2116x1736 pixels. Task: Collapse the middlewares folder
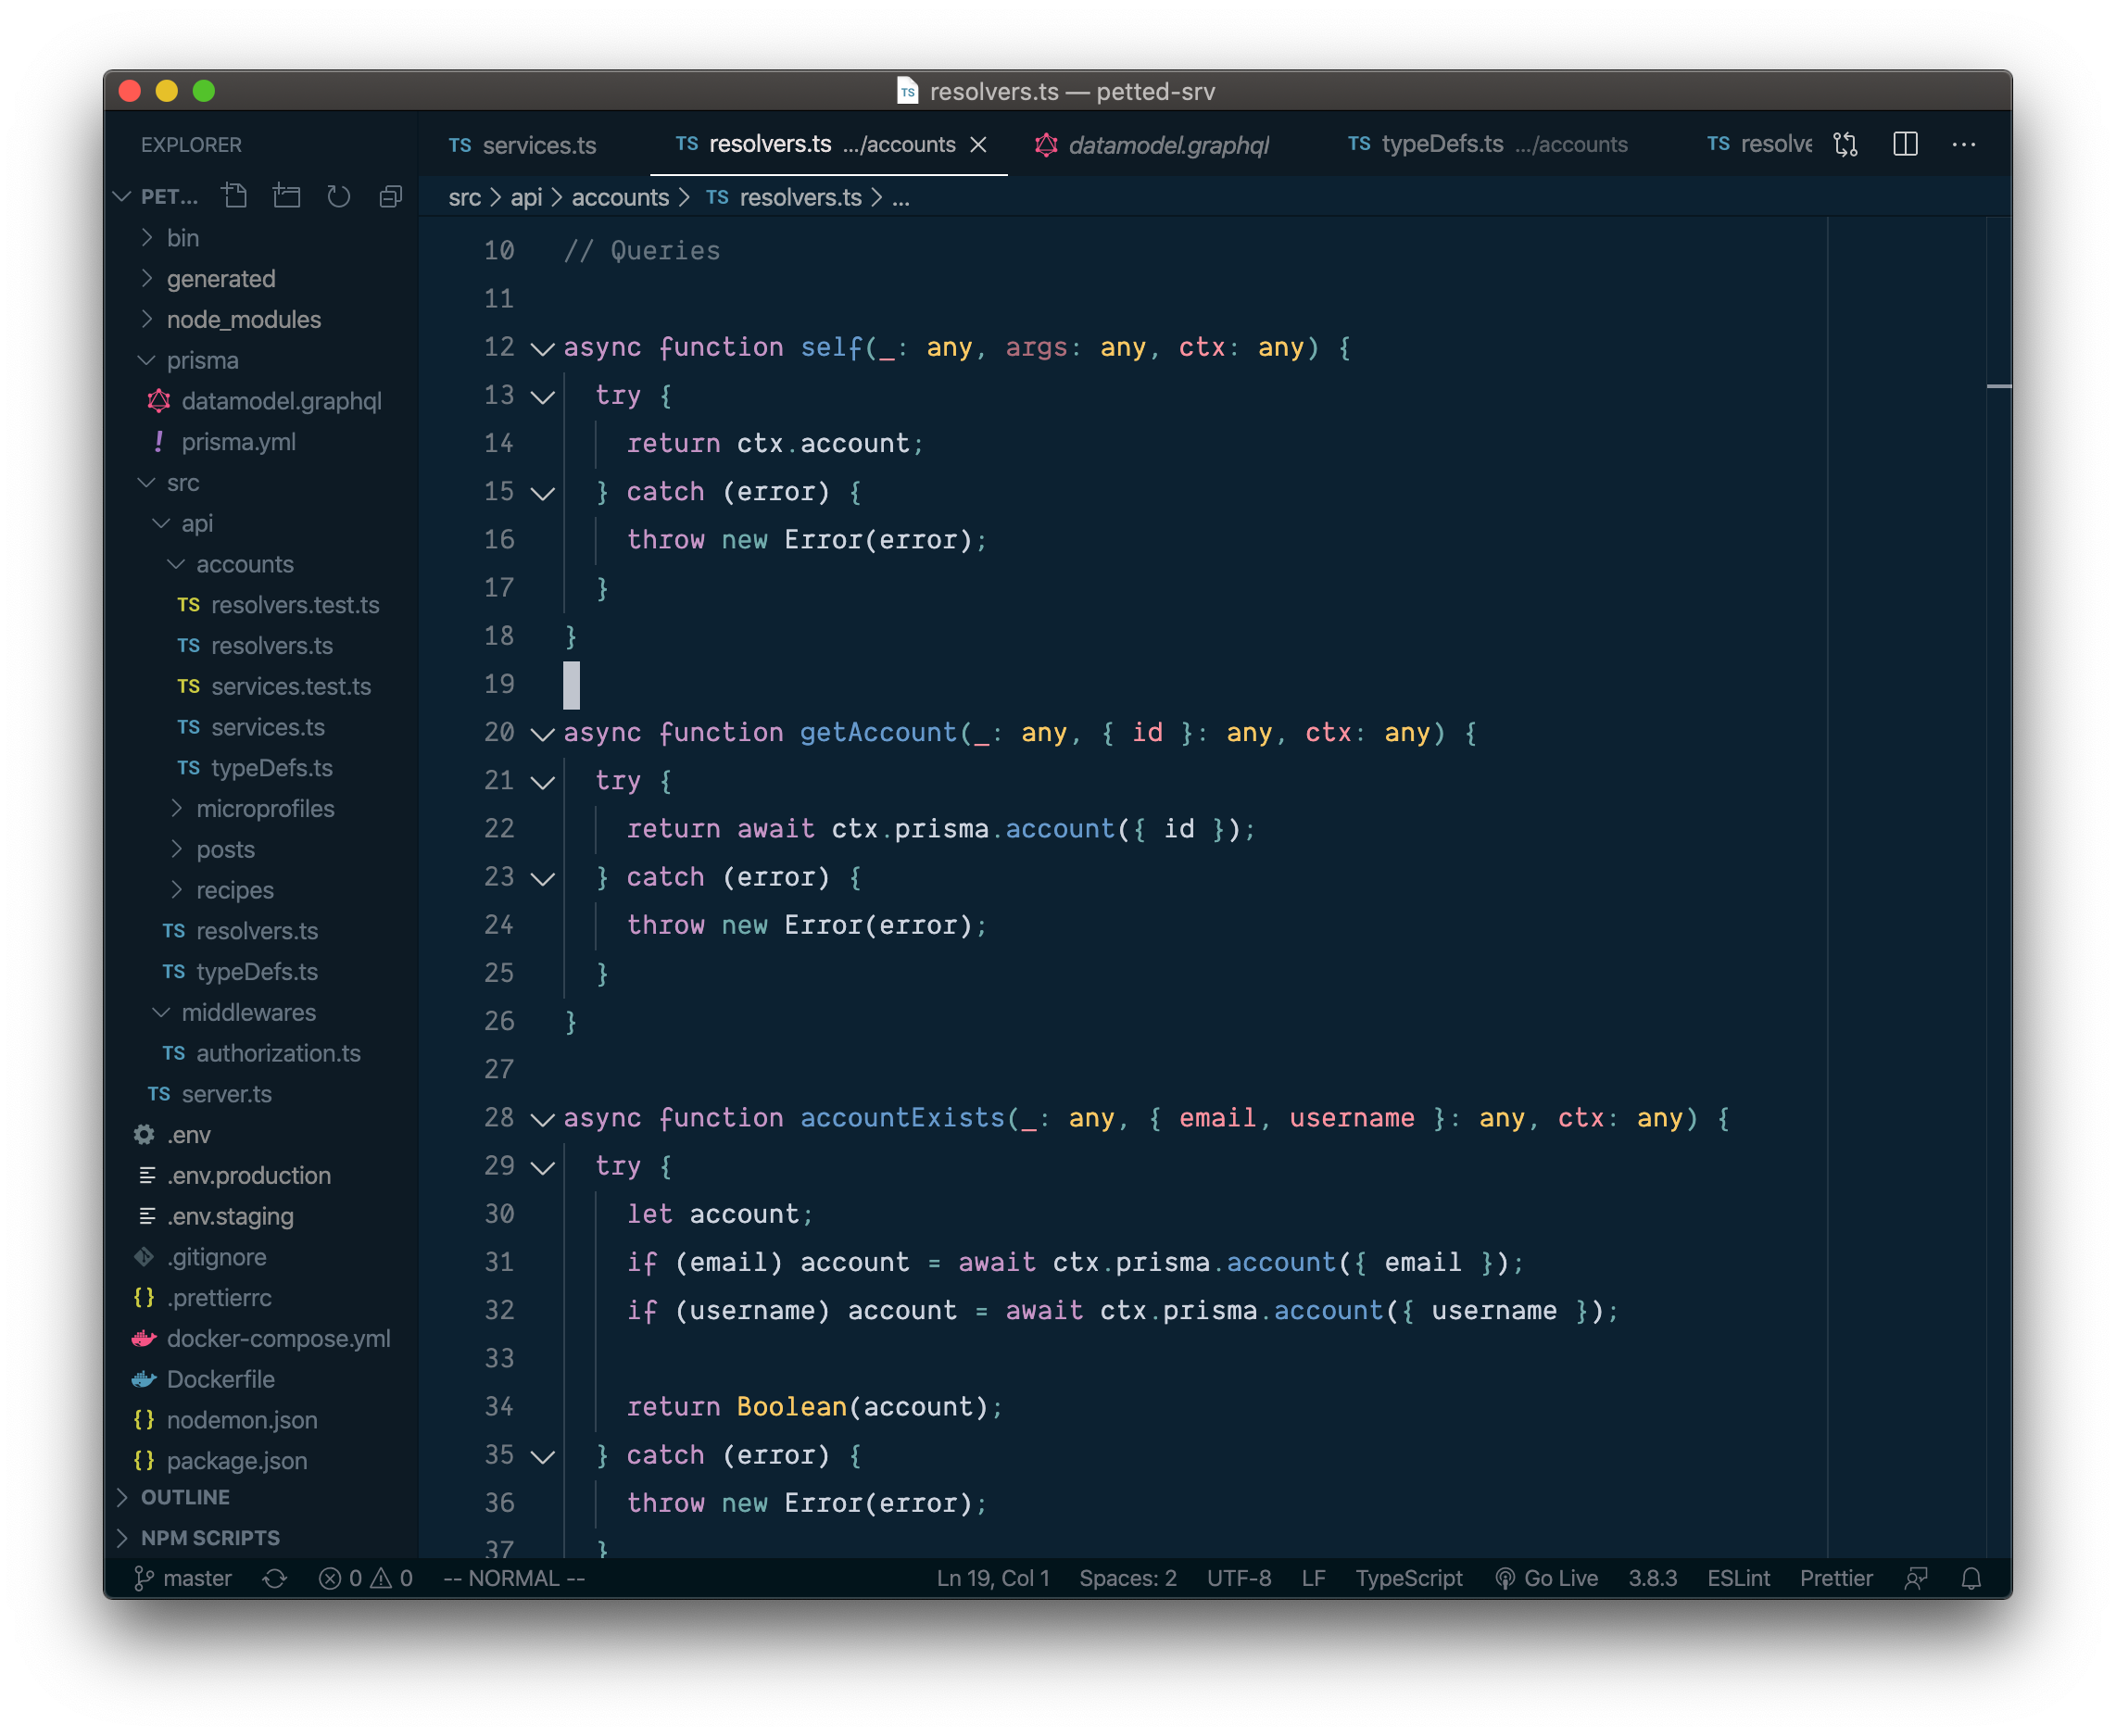coord(262,1013)
